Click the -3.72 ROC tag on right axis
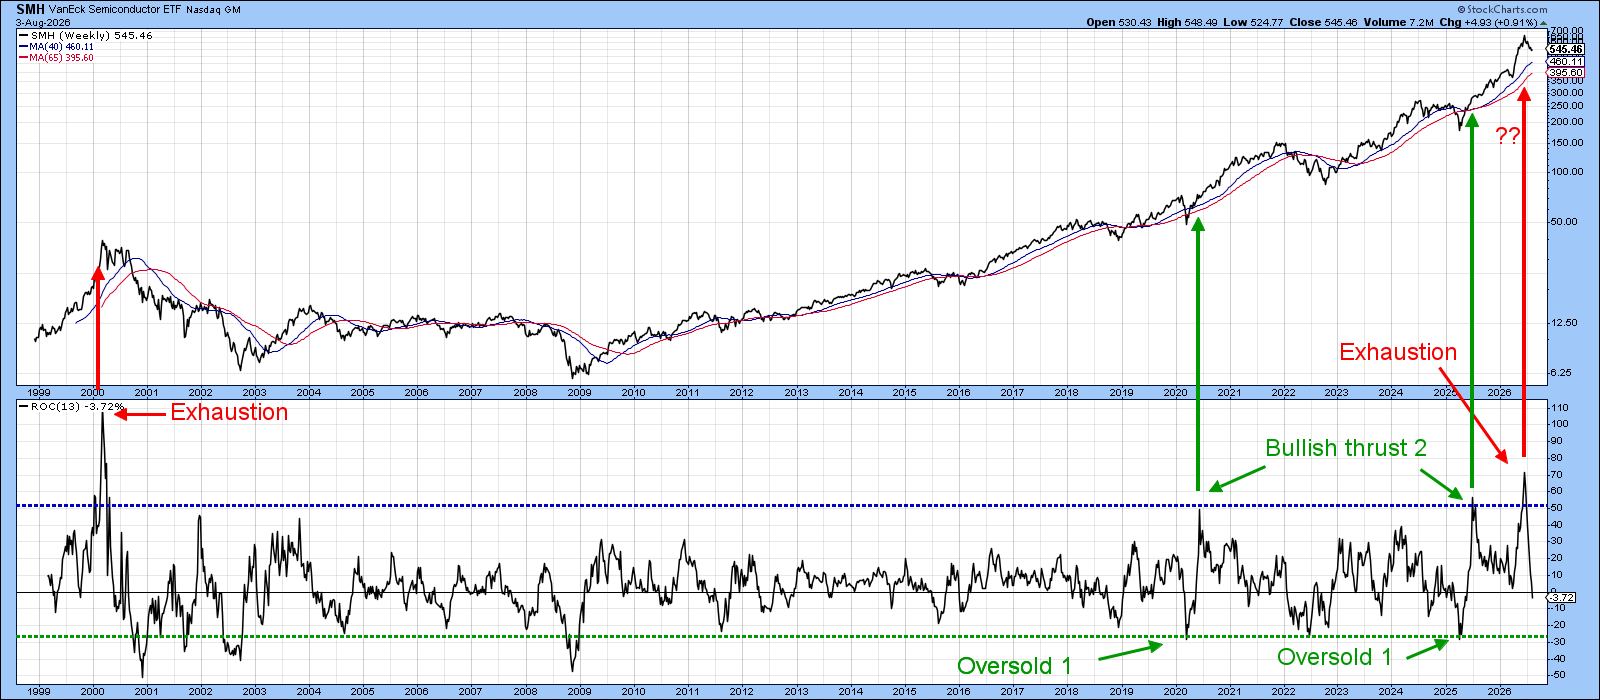The width and height of the screenshot is (1600, 700). [x=1562, y=597]
